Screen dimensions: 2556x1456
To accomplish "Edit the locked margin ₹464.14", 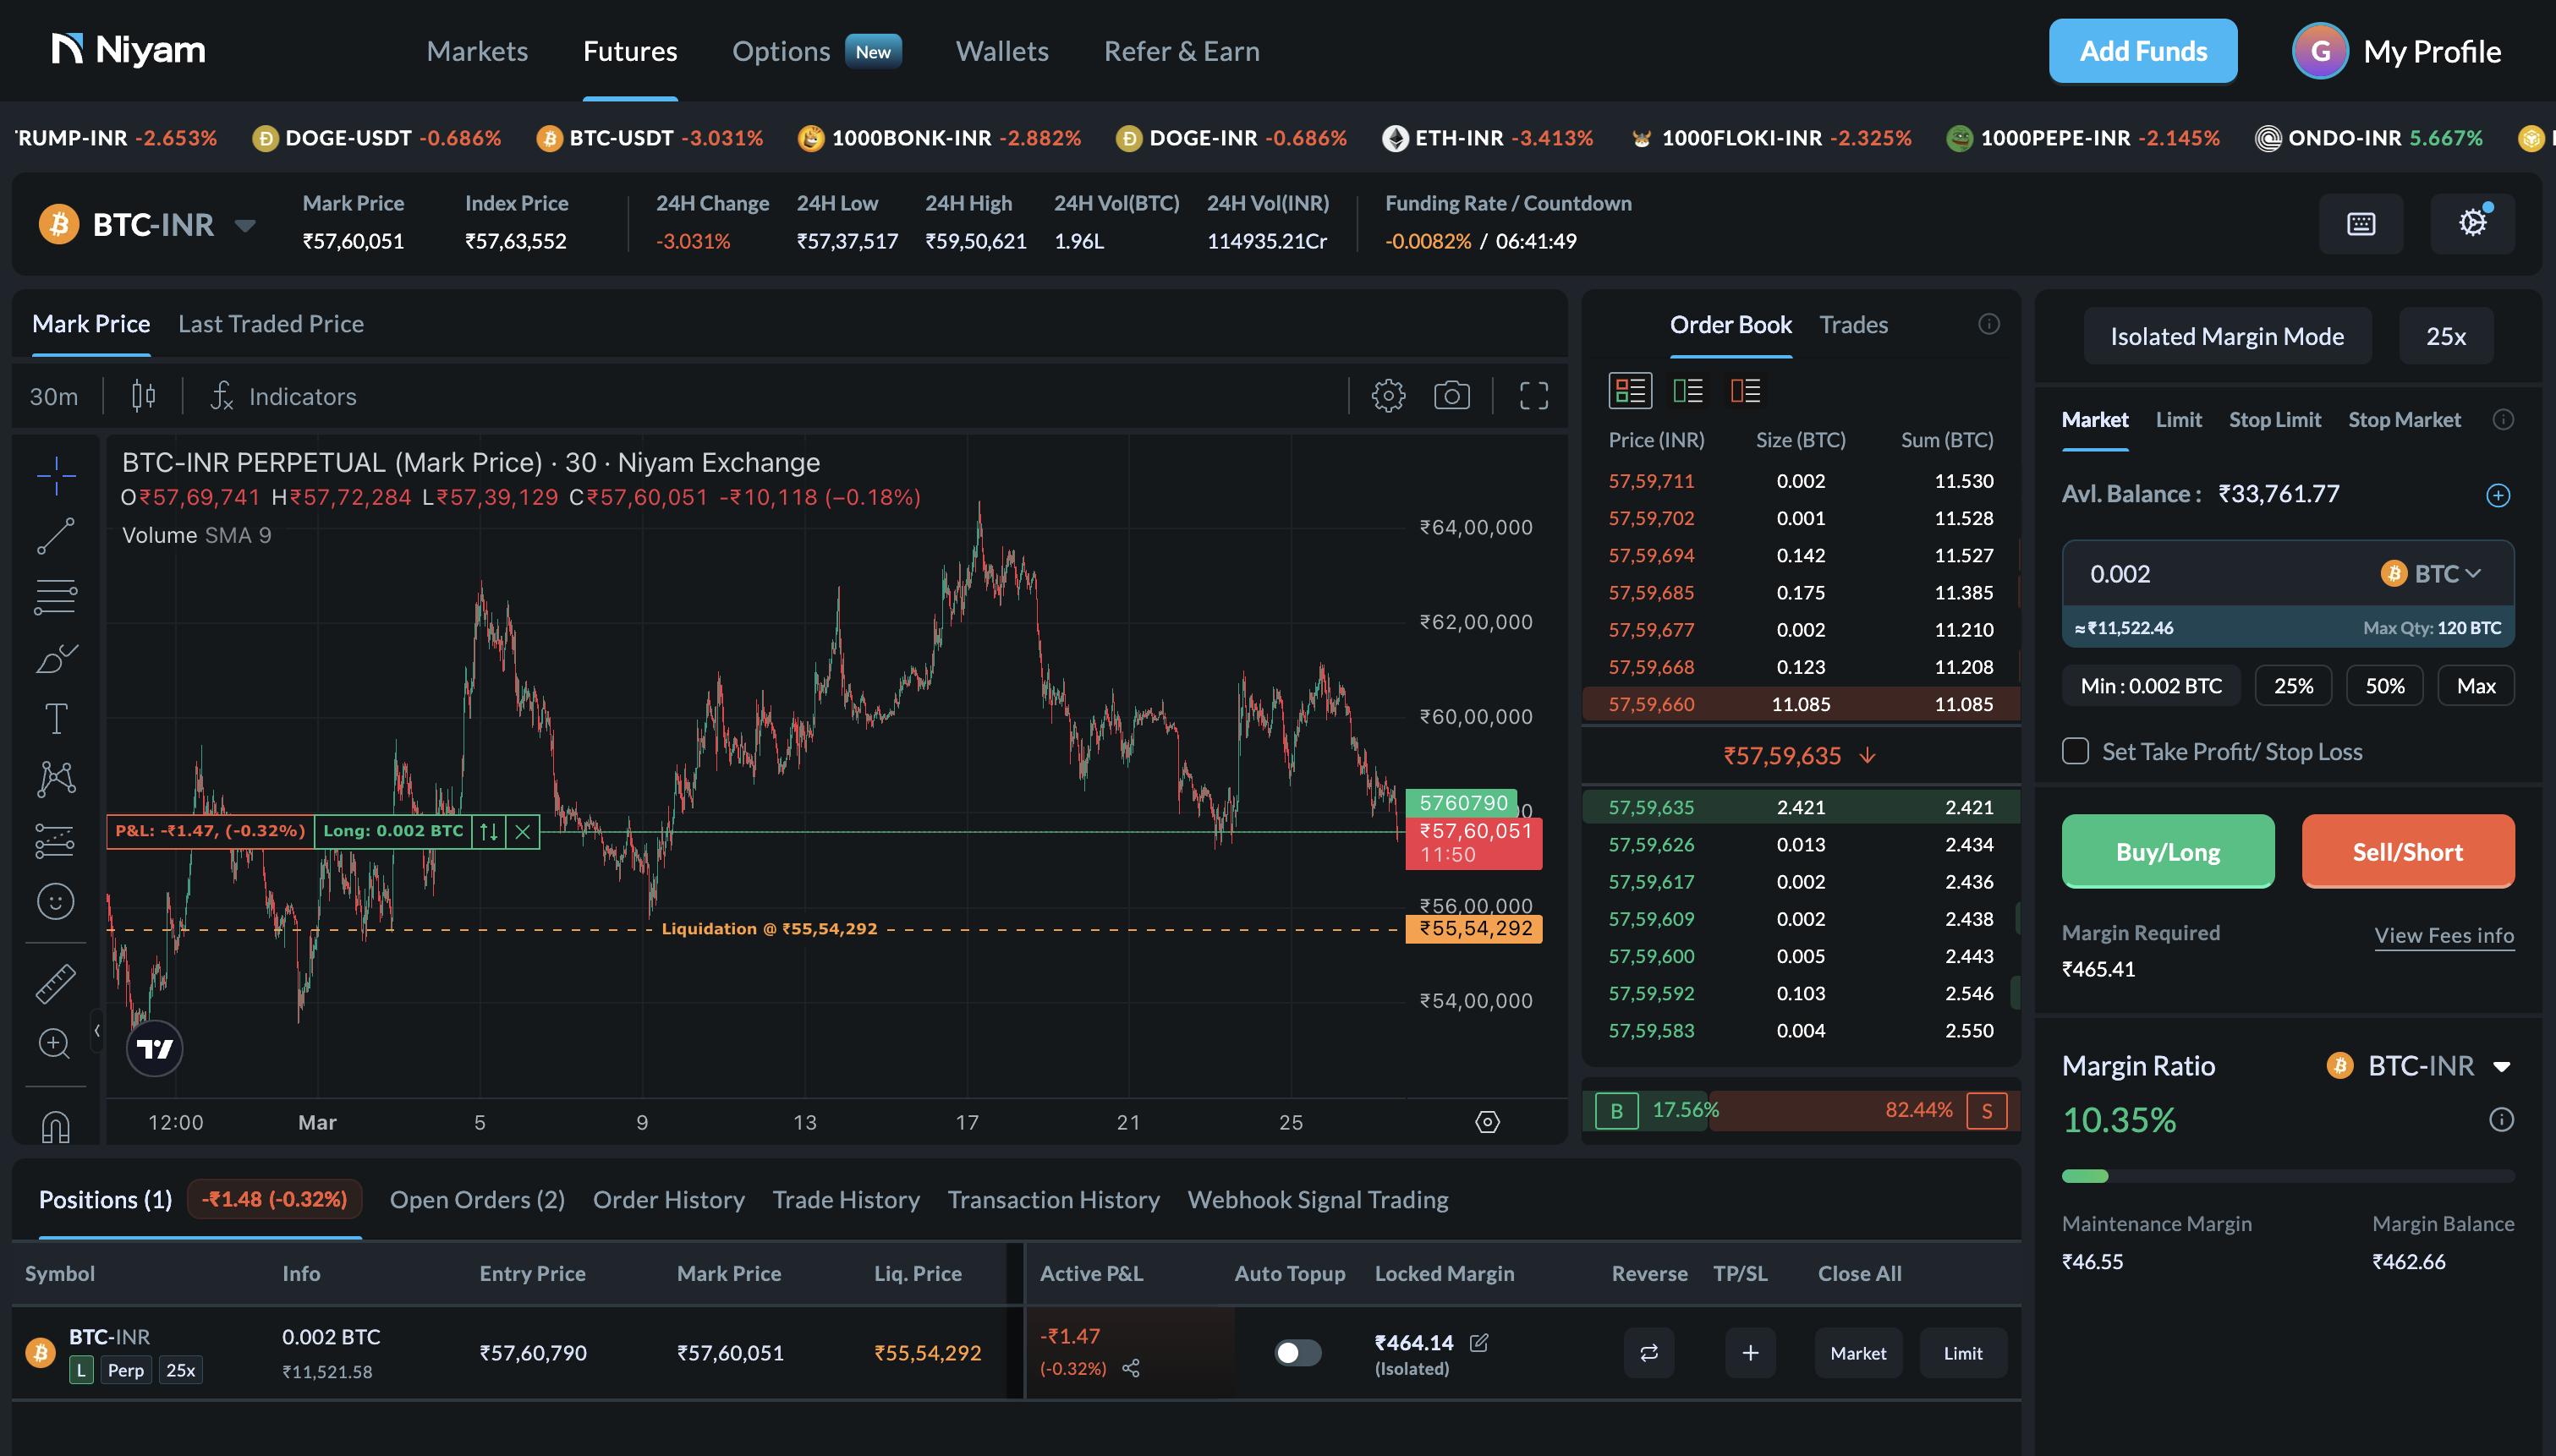I will [1479, 1343].
